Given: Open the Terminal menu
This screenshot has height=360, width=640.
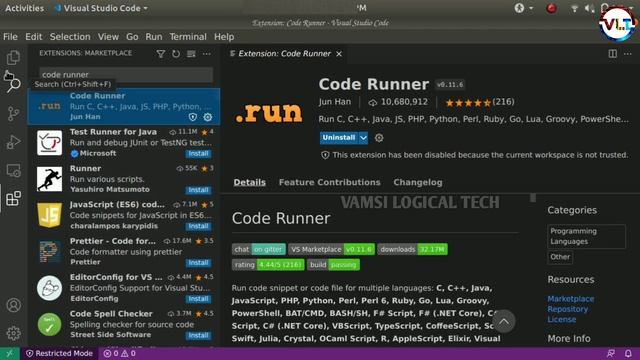Looking at the screenshot, I should tap(188, 37).
